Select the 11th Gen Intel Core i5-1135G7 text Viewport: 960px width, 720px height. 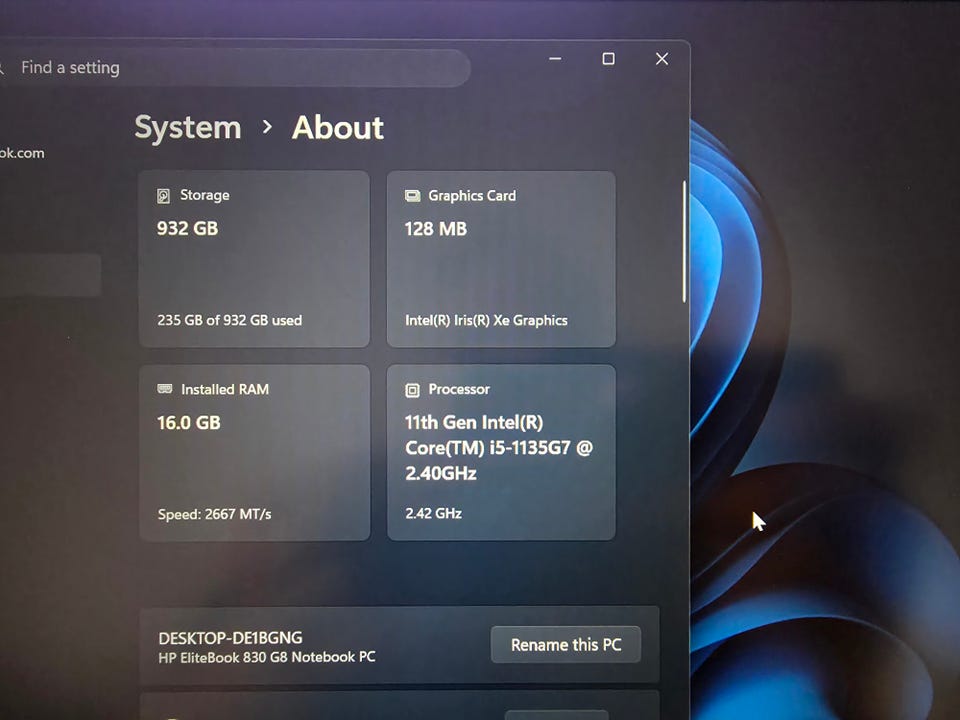pyautogui.click(x=498, y=448)
